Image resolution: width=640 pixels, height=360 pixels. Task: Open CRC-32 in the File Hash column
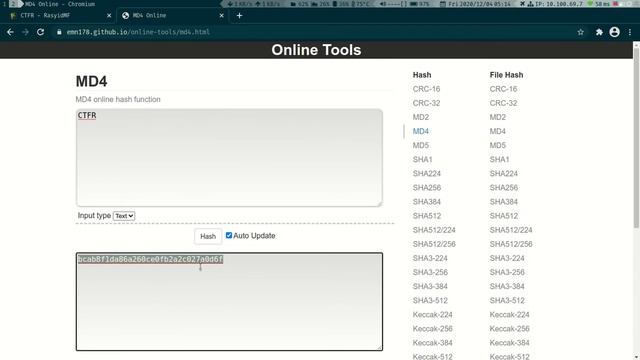pyautogui.click(x=503, y=103)
